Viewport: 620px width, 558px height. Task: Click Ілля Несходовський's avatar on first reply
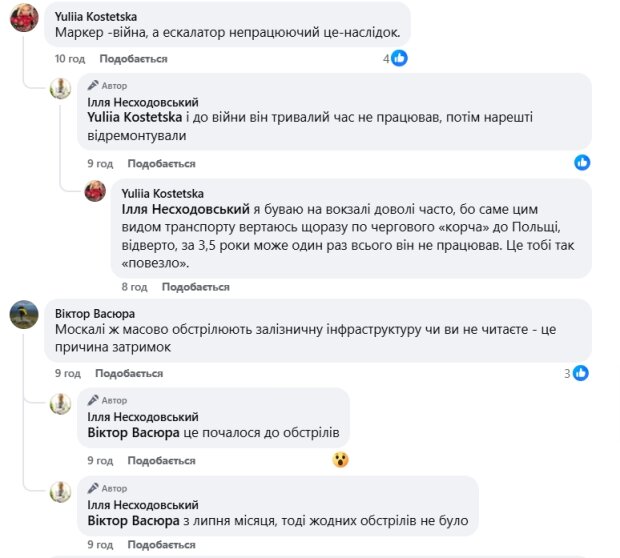click(61, 88)
